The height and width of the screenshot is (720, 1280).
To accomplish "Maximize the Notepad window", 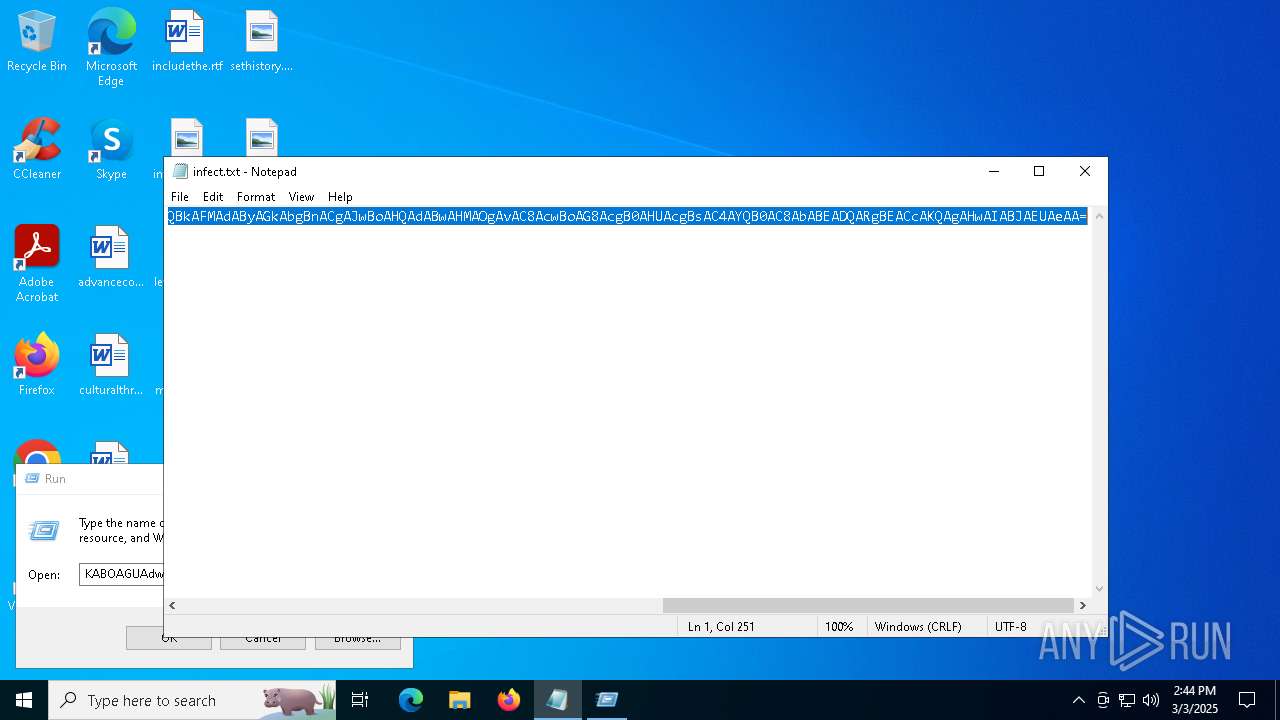I will tap(1039, 172).
